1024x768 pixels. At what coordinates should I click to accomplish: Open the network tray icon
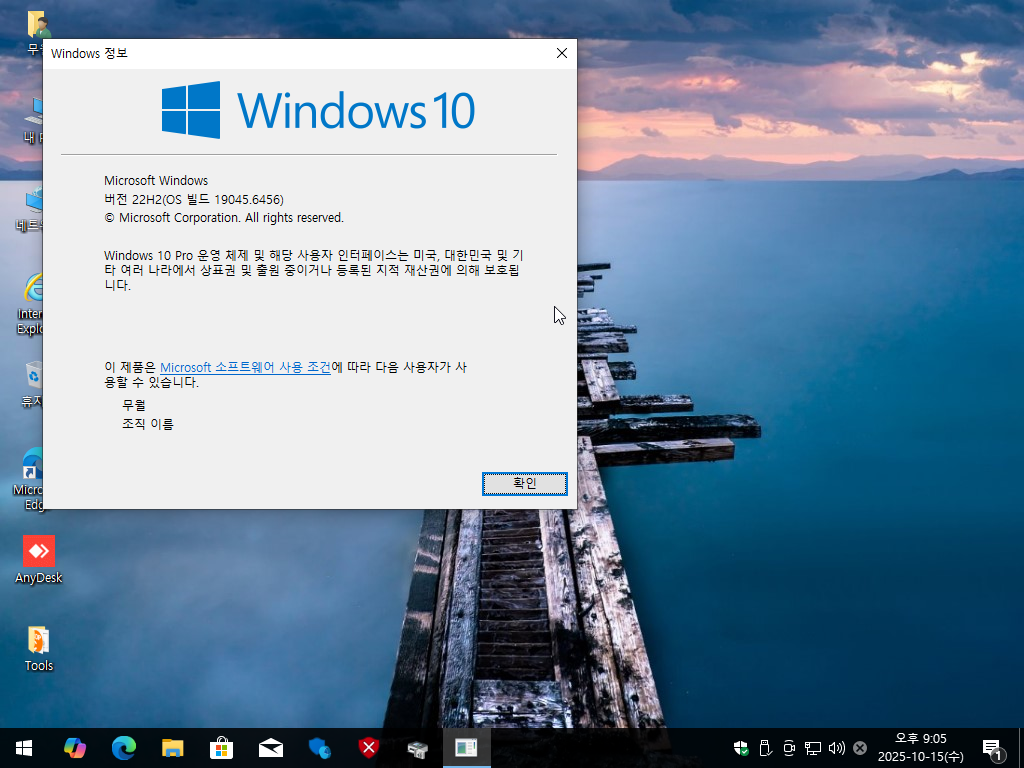click(x=812, y=748)
